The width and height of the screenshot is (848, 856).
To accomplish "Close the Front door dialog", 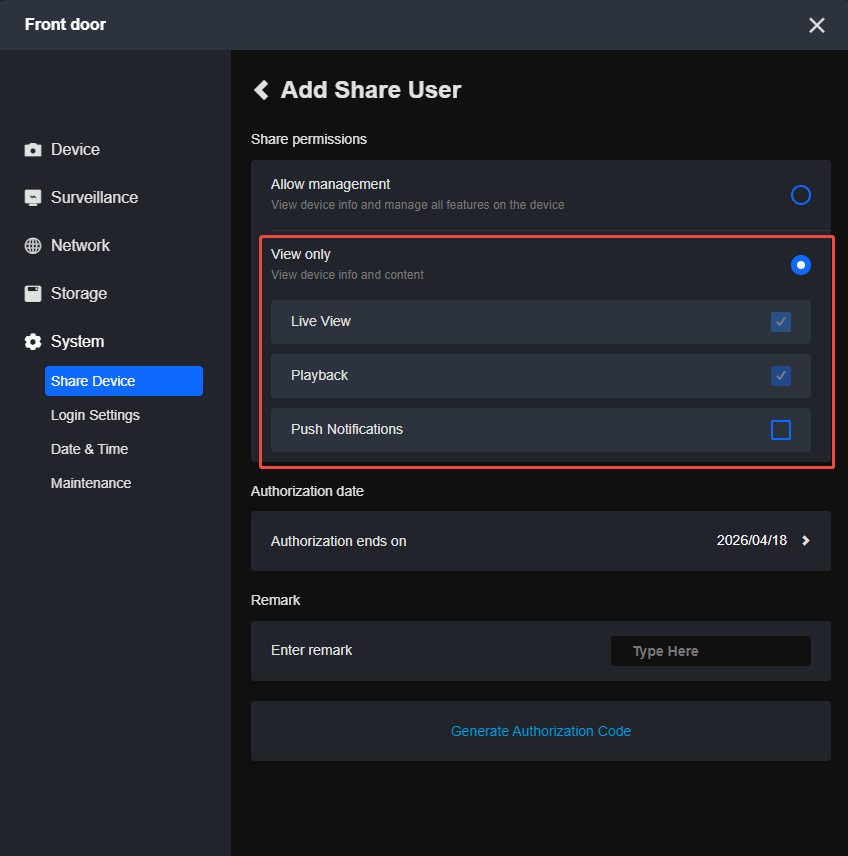I will 817,25.
